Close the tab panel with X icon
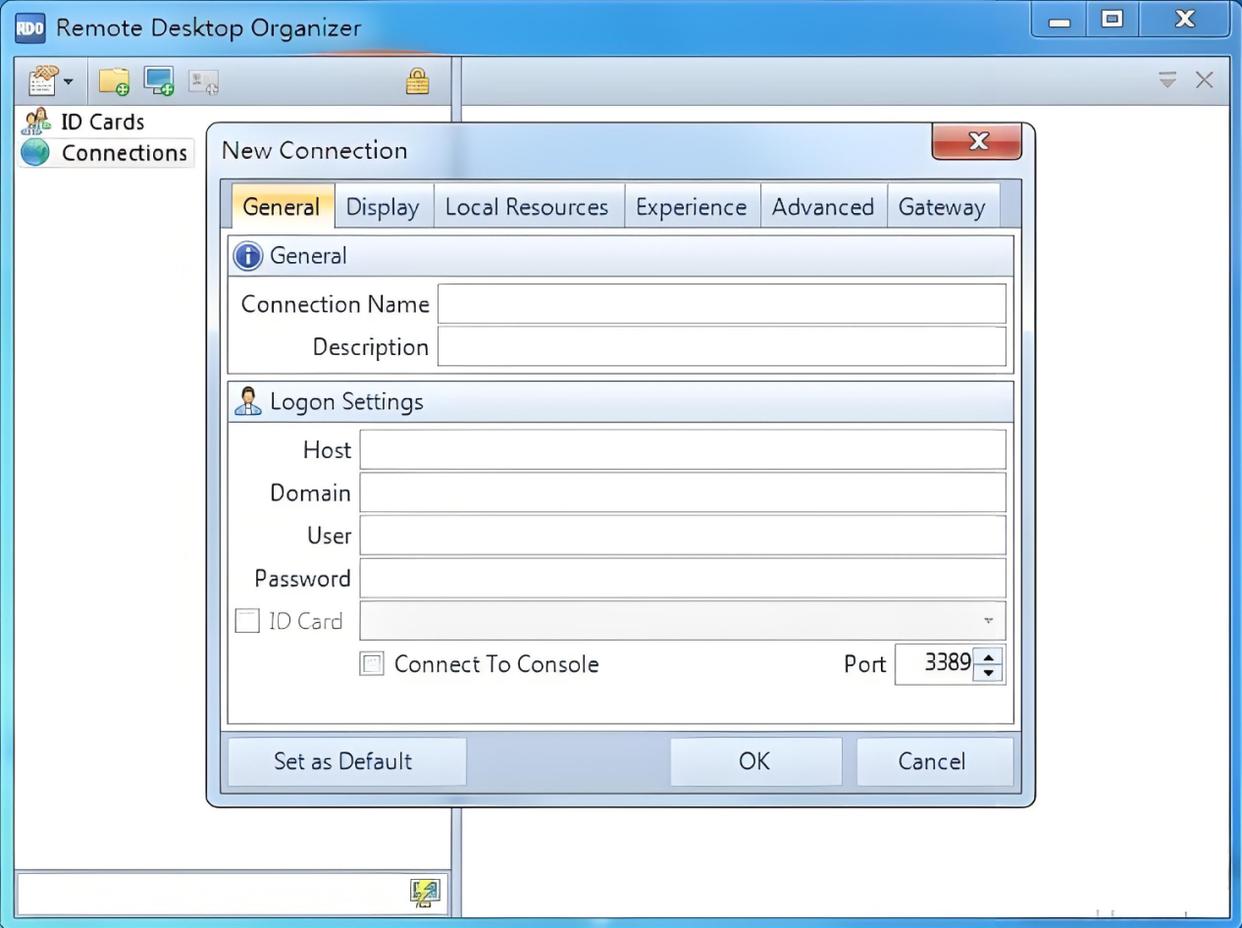Image resolution: width=1242 pixels, height=928 pixels. click(x=1204, y=80)
